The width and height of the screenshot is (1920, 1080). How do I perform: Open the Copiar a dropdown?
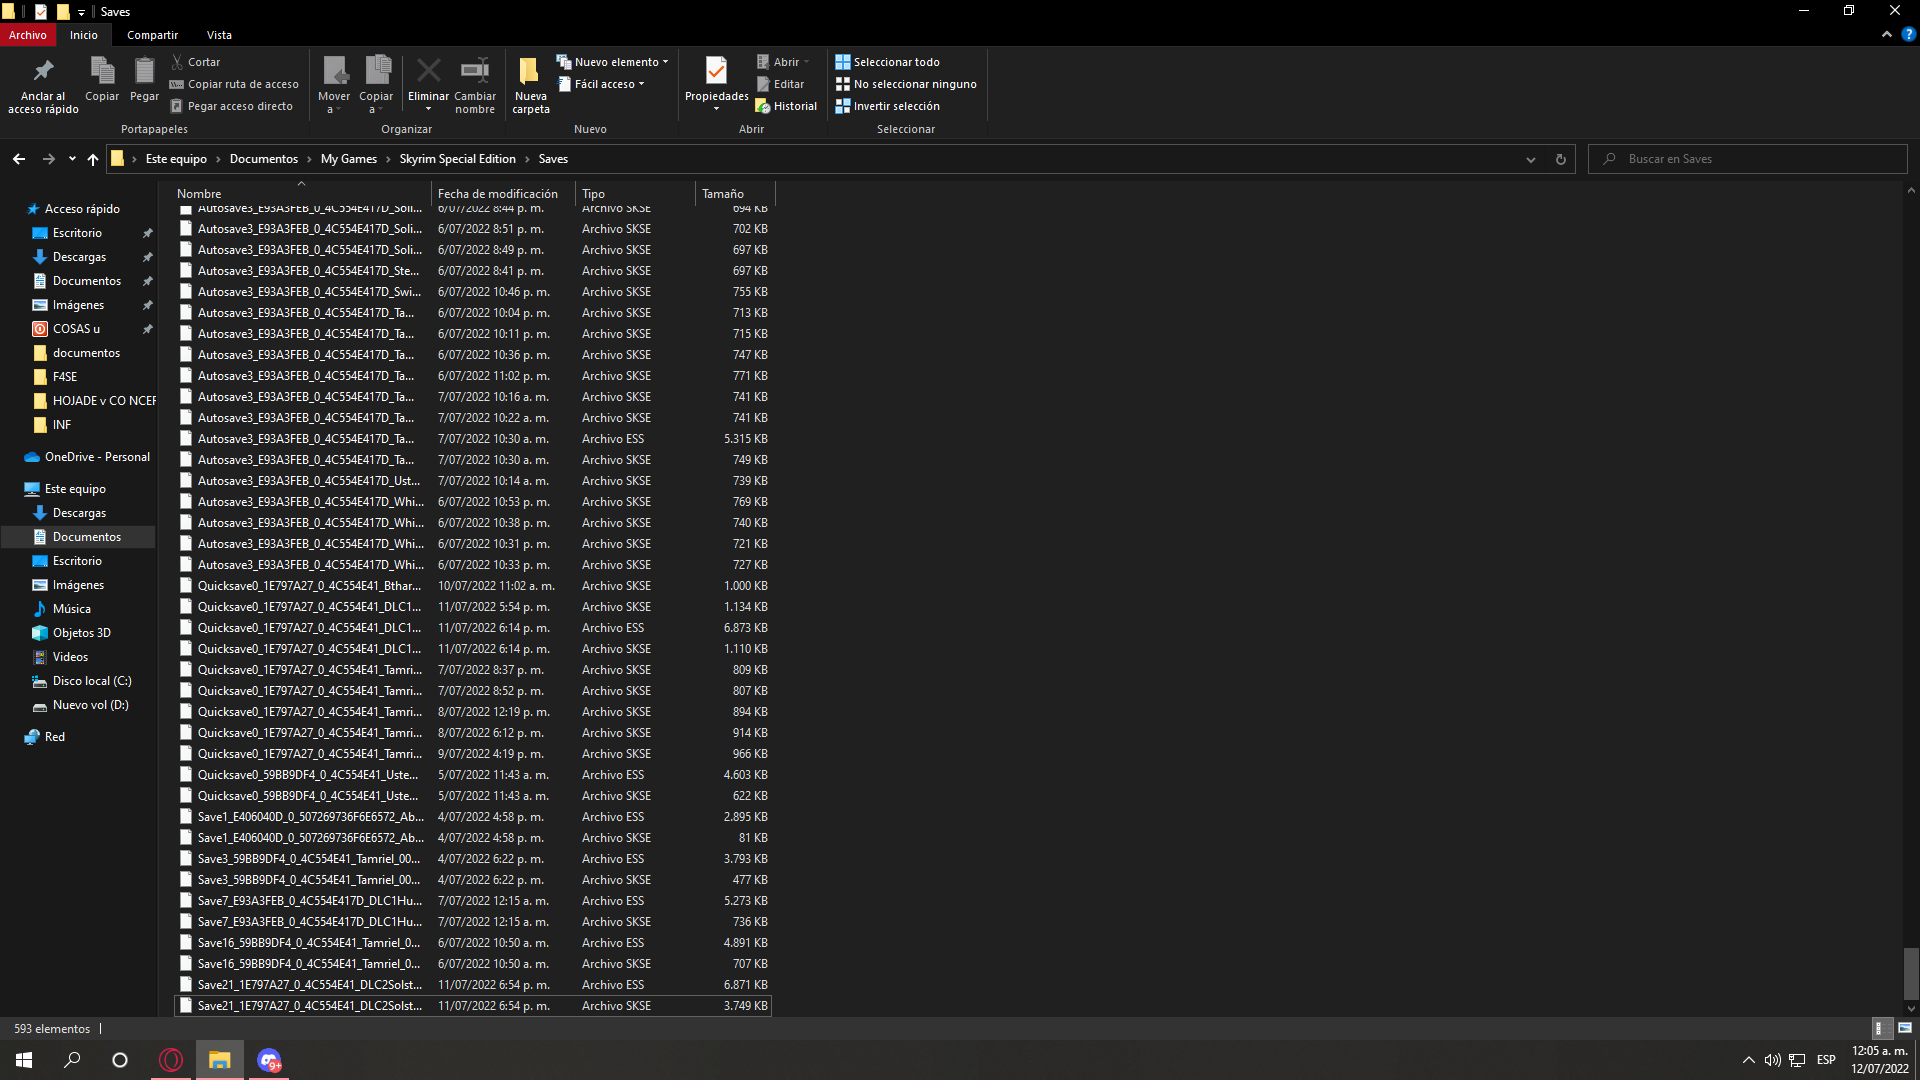[x=376, y=85]
